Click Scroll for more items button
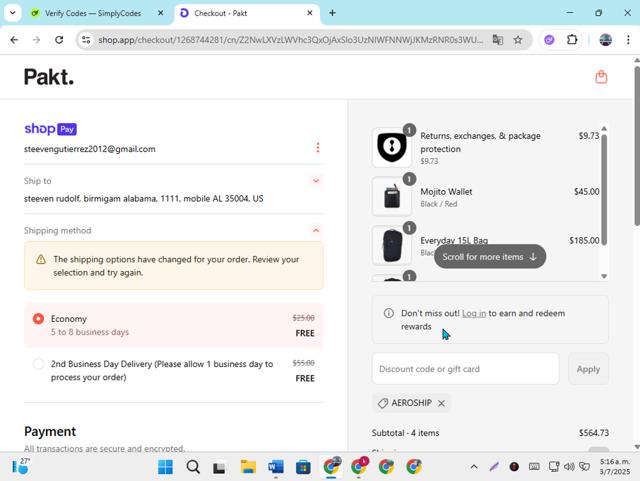 490,256
